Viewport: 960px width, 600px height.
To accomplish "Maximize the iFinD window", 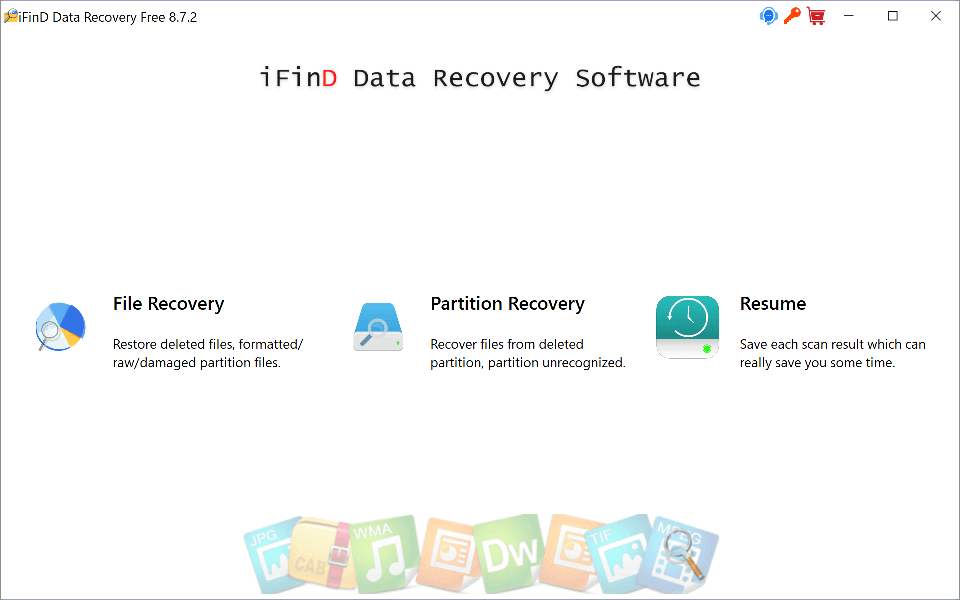I will click(893, 16).
